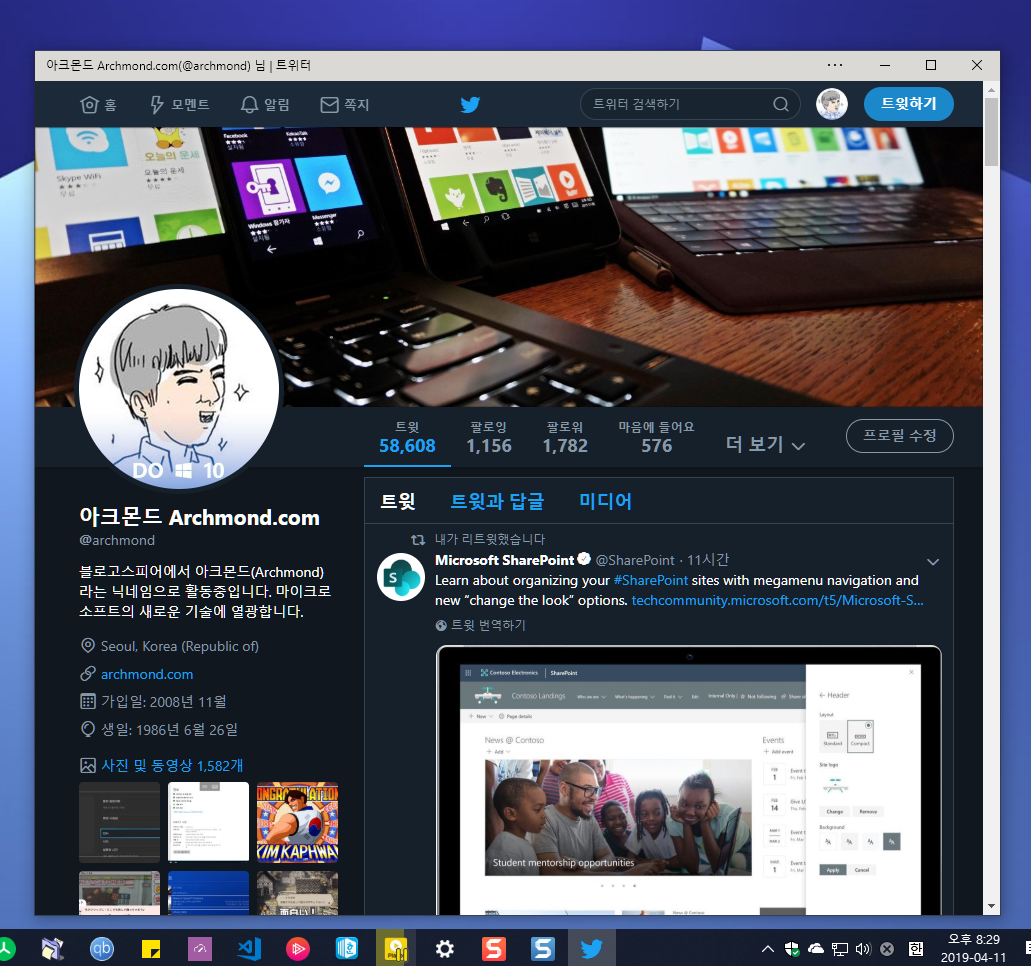Open the orange S app in taskbar

click(x=494, y=949)
